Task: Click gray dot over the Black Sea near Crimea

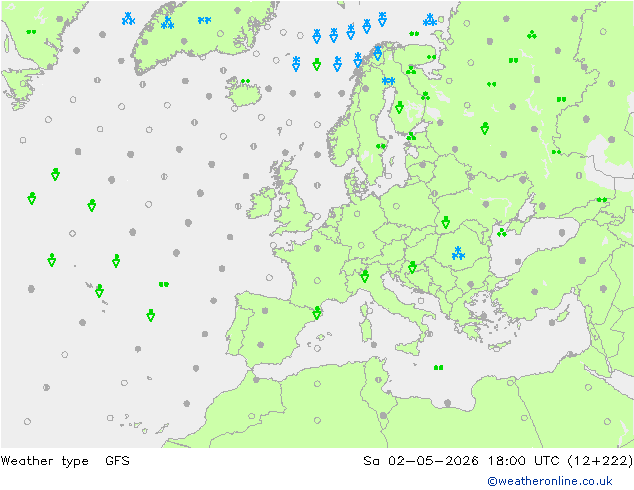Action: [562, 232]
